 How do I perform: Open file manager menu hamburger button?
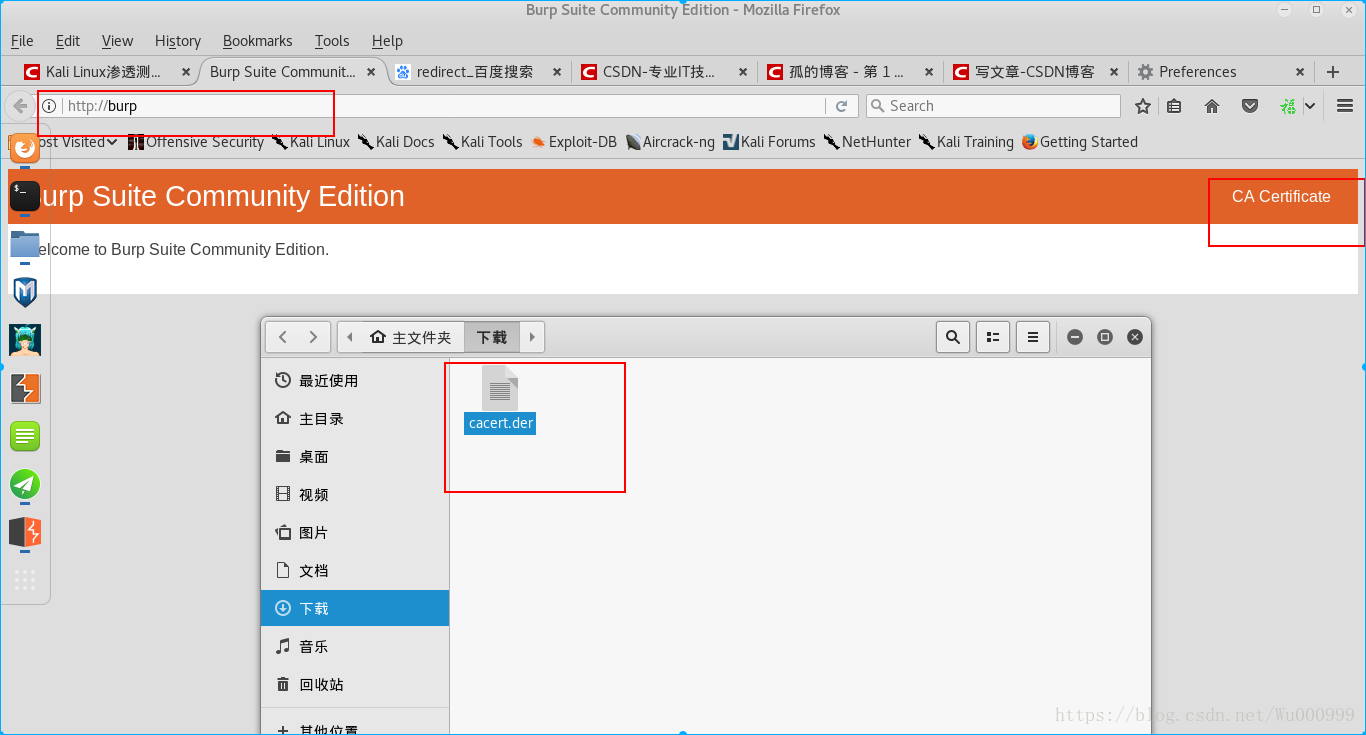pos(1033,337)
